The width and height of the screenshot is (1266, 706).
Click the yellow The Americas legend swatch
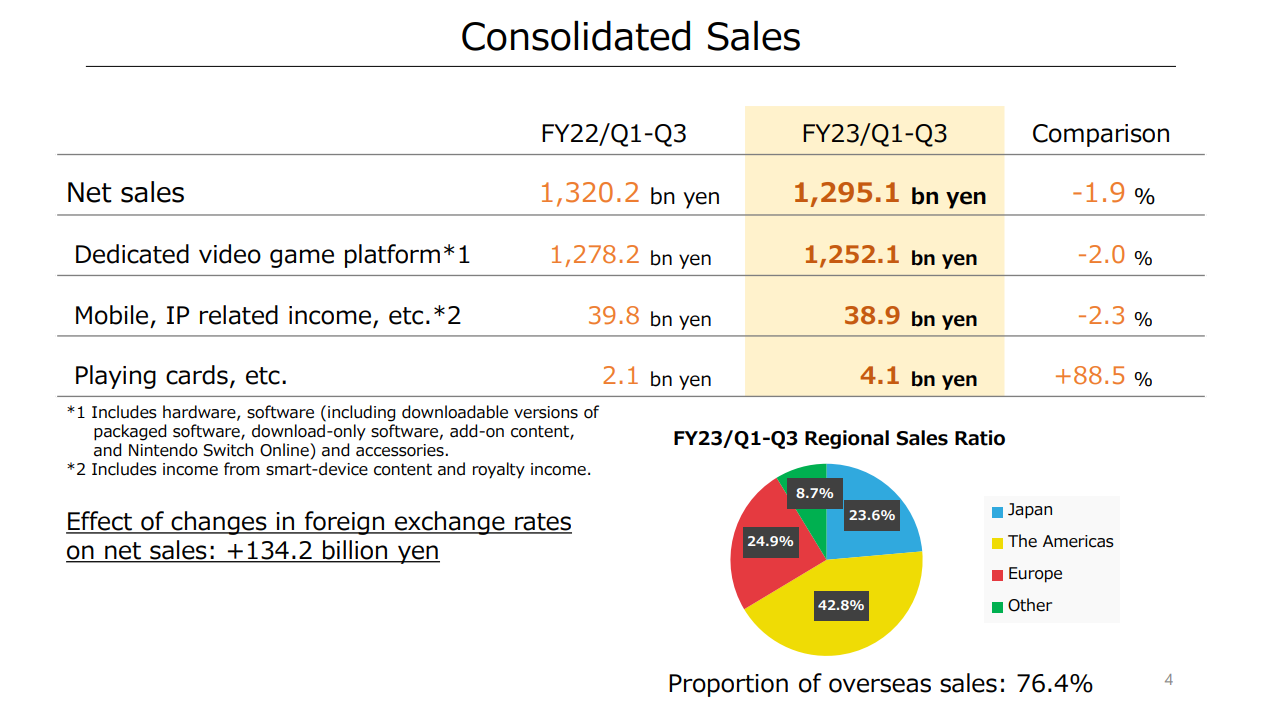[997, 543]
